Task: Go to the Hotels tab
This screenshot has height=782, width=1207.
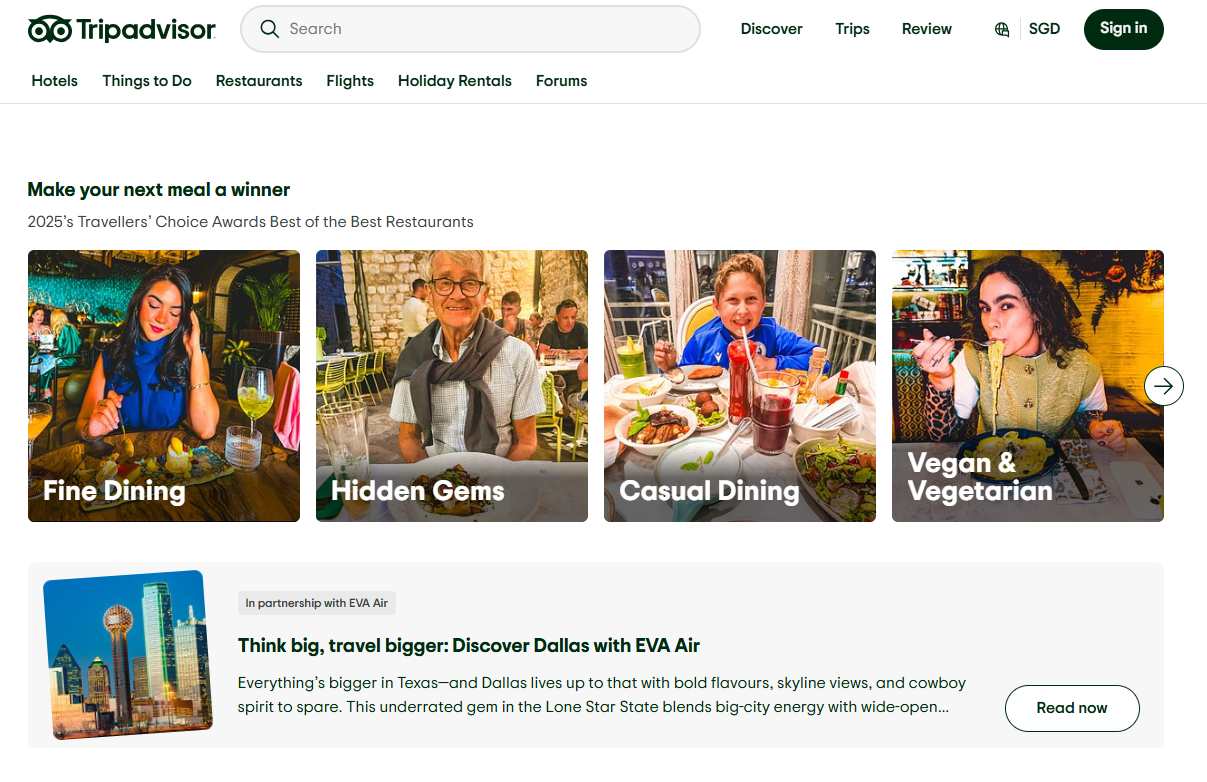Action: point(54,81)
